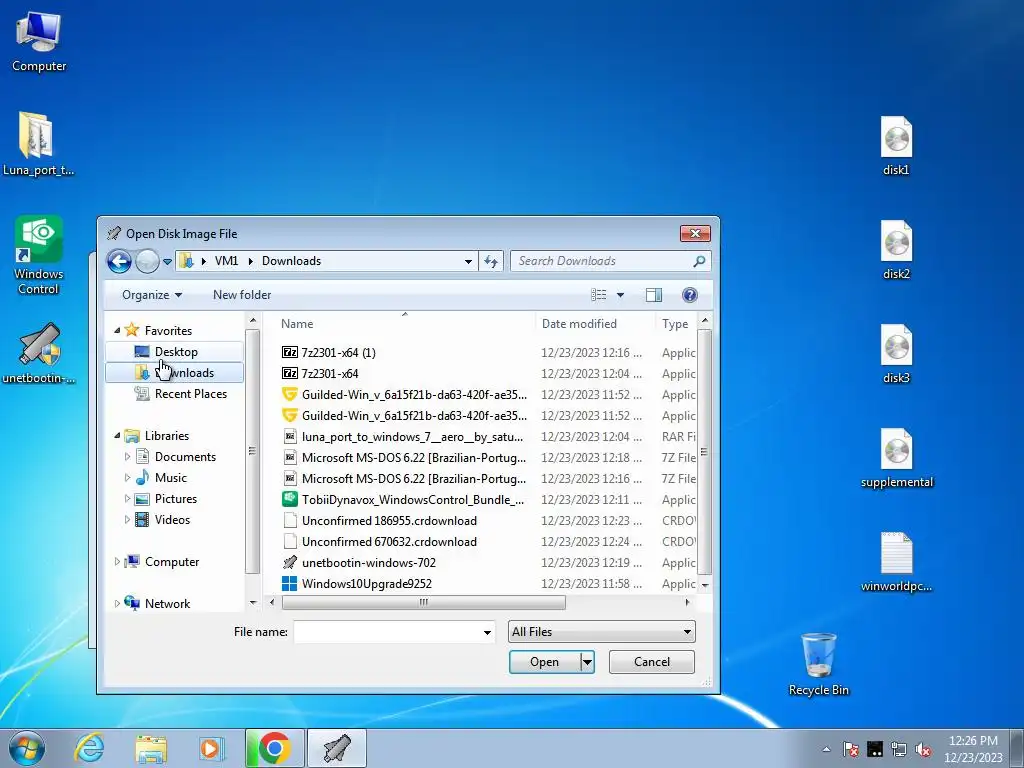Expand the Network tree node
Screen dimensions: 1024x768
(117, 603)
